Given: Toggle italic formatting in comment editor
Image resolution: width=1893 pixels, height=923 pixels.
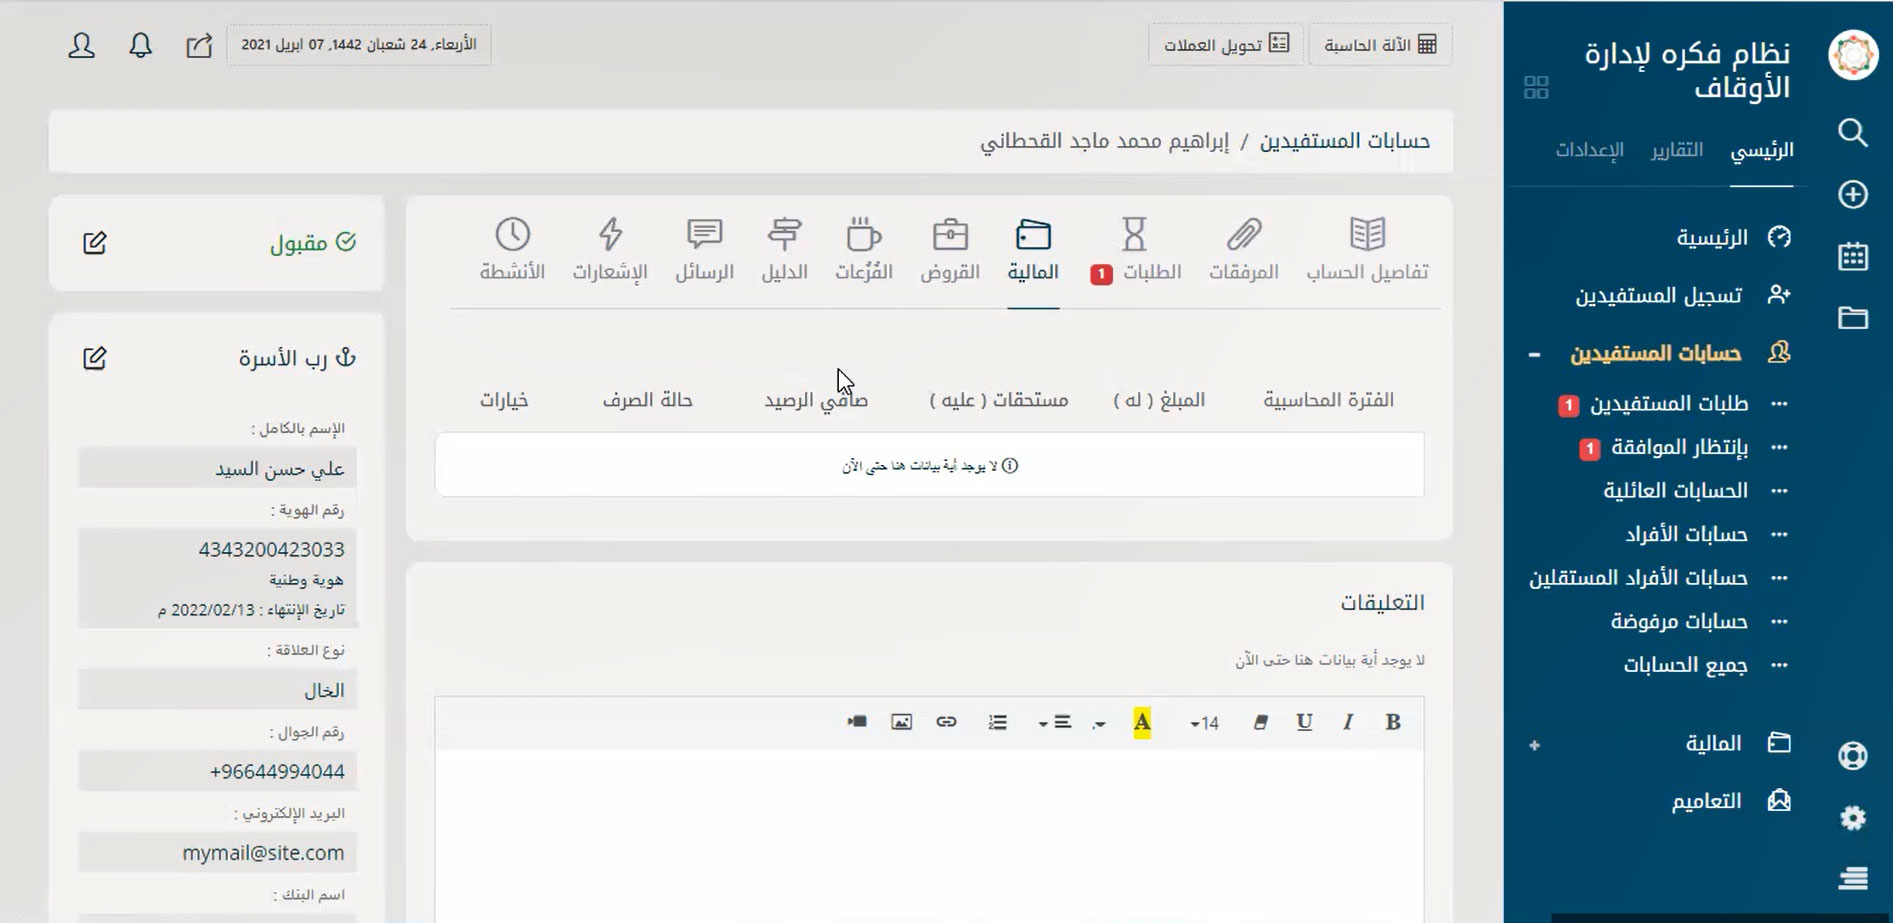Looking at the screenshot, I should pos(1348,722).
